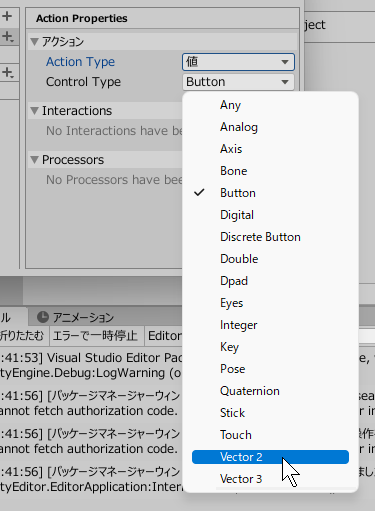
Task: Open the Action Type dropdown
Action: 238,62
